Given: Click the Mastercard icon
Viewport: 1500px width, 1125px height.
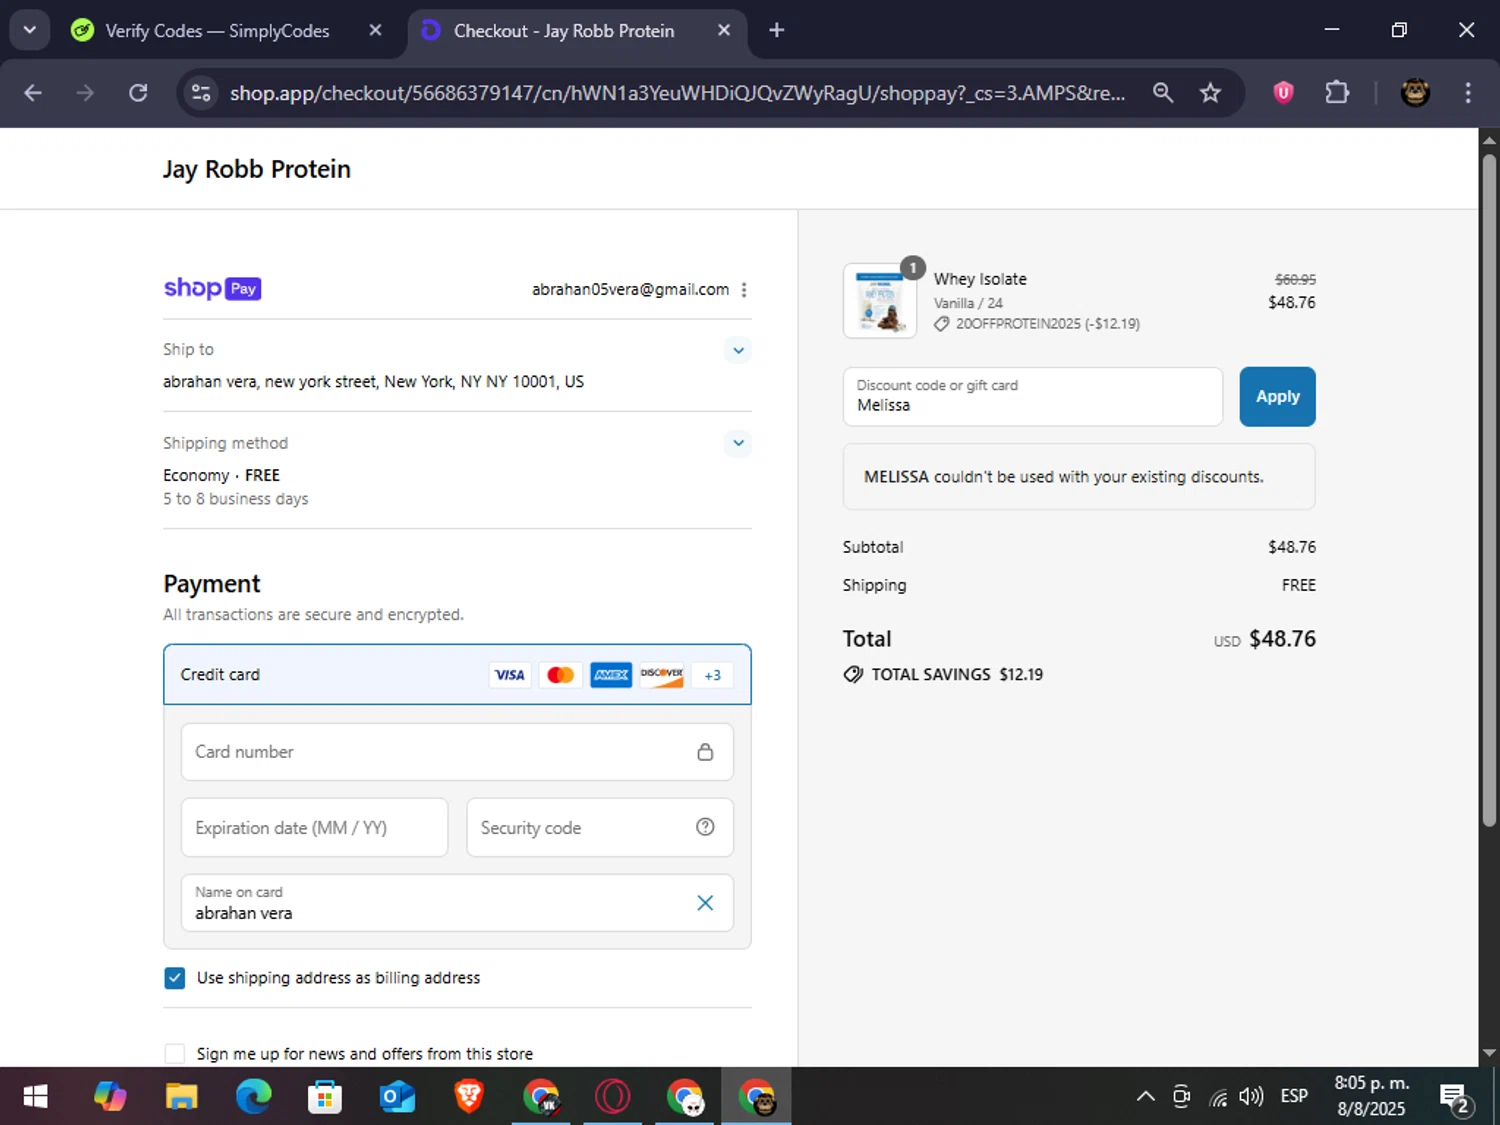Looking at the screenshot, I should pos(560,675).
